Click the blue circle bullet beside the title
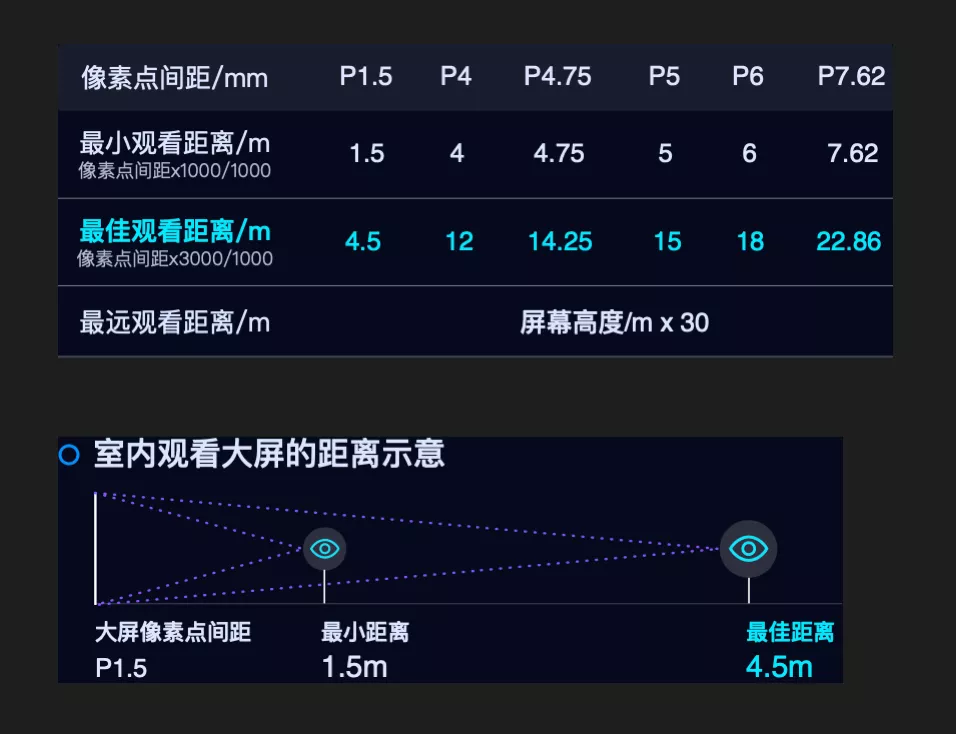The image size is (956, 734). coord(69,455)
